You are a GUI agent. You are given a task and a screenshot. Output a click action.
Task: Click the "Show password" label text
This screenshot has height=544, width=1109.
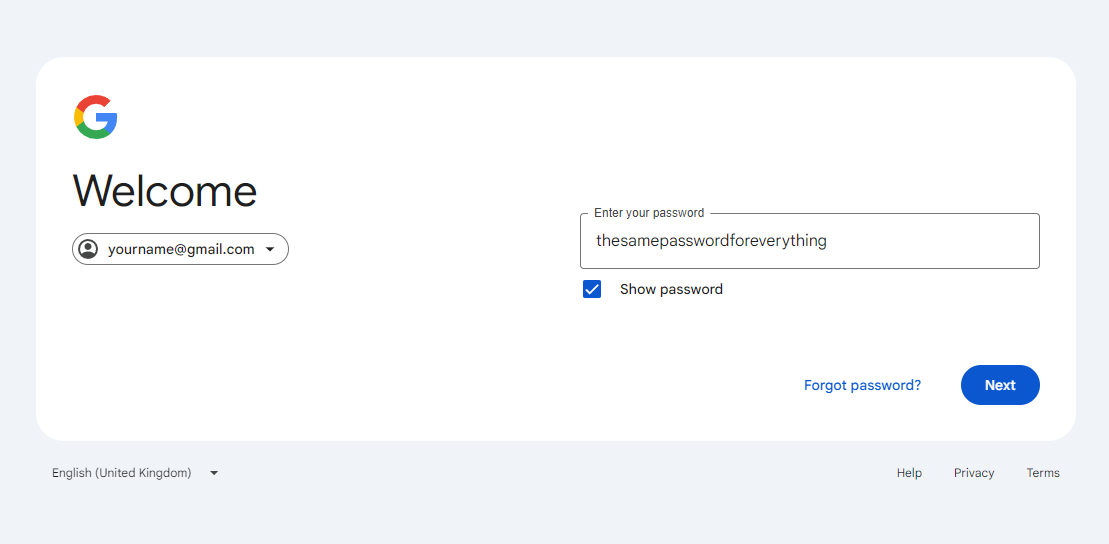671,289
